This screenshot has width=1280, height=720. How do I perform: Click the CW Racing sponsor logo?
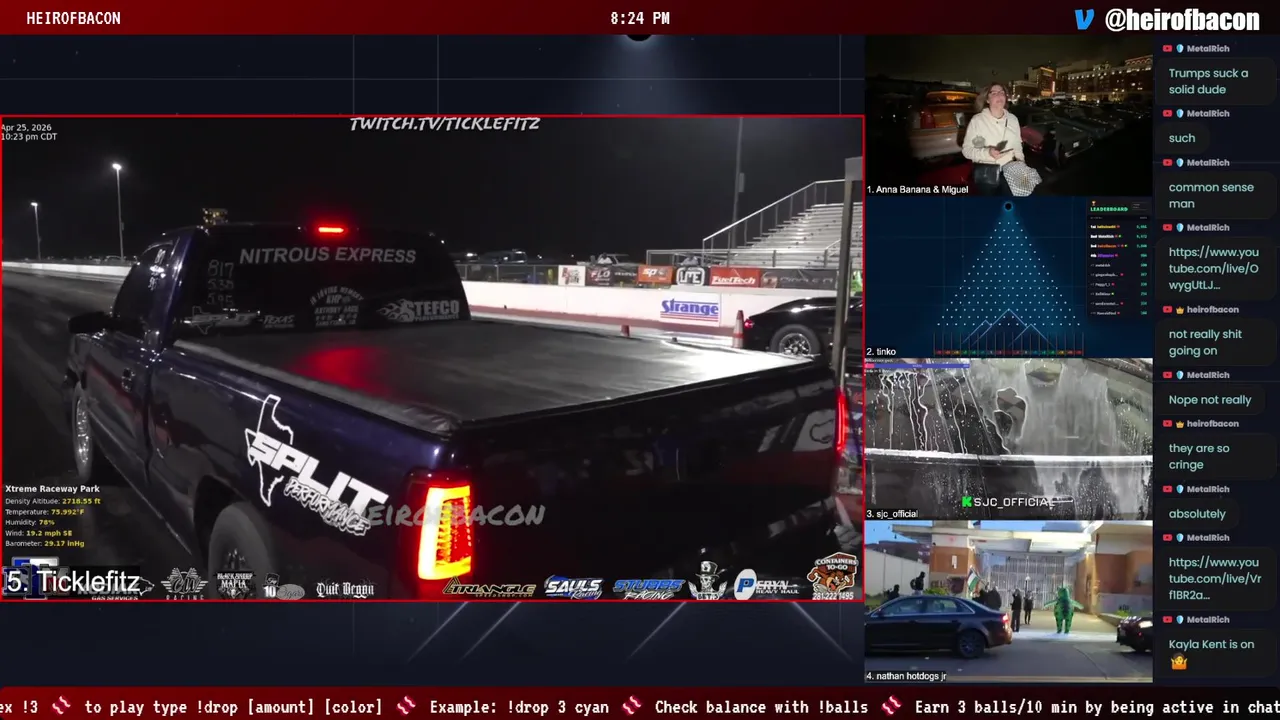[185, 583]
